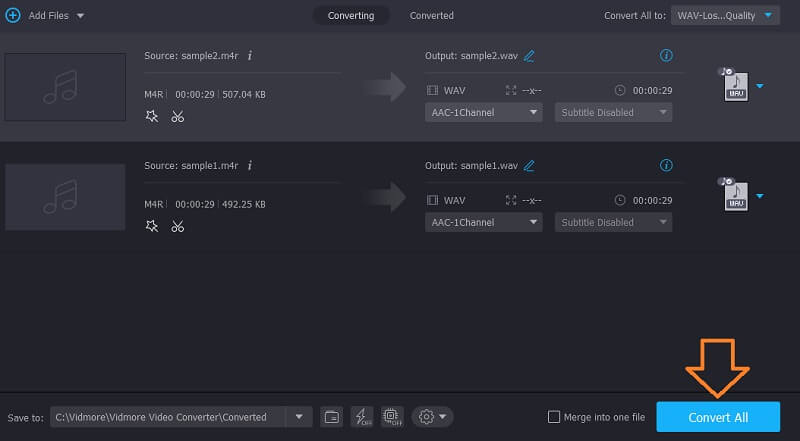Screen dimensions: 800x441
Task: Select the Converting tab
Action: tap(351, 15)
